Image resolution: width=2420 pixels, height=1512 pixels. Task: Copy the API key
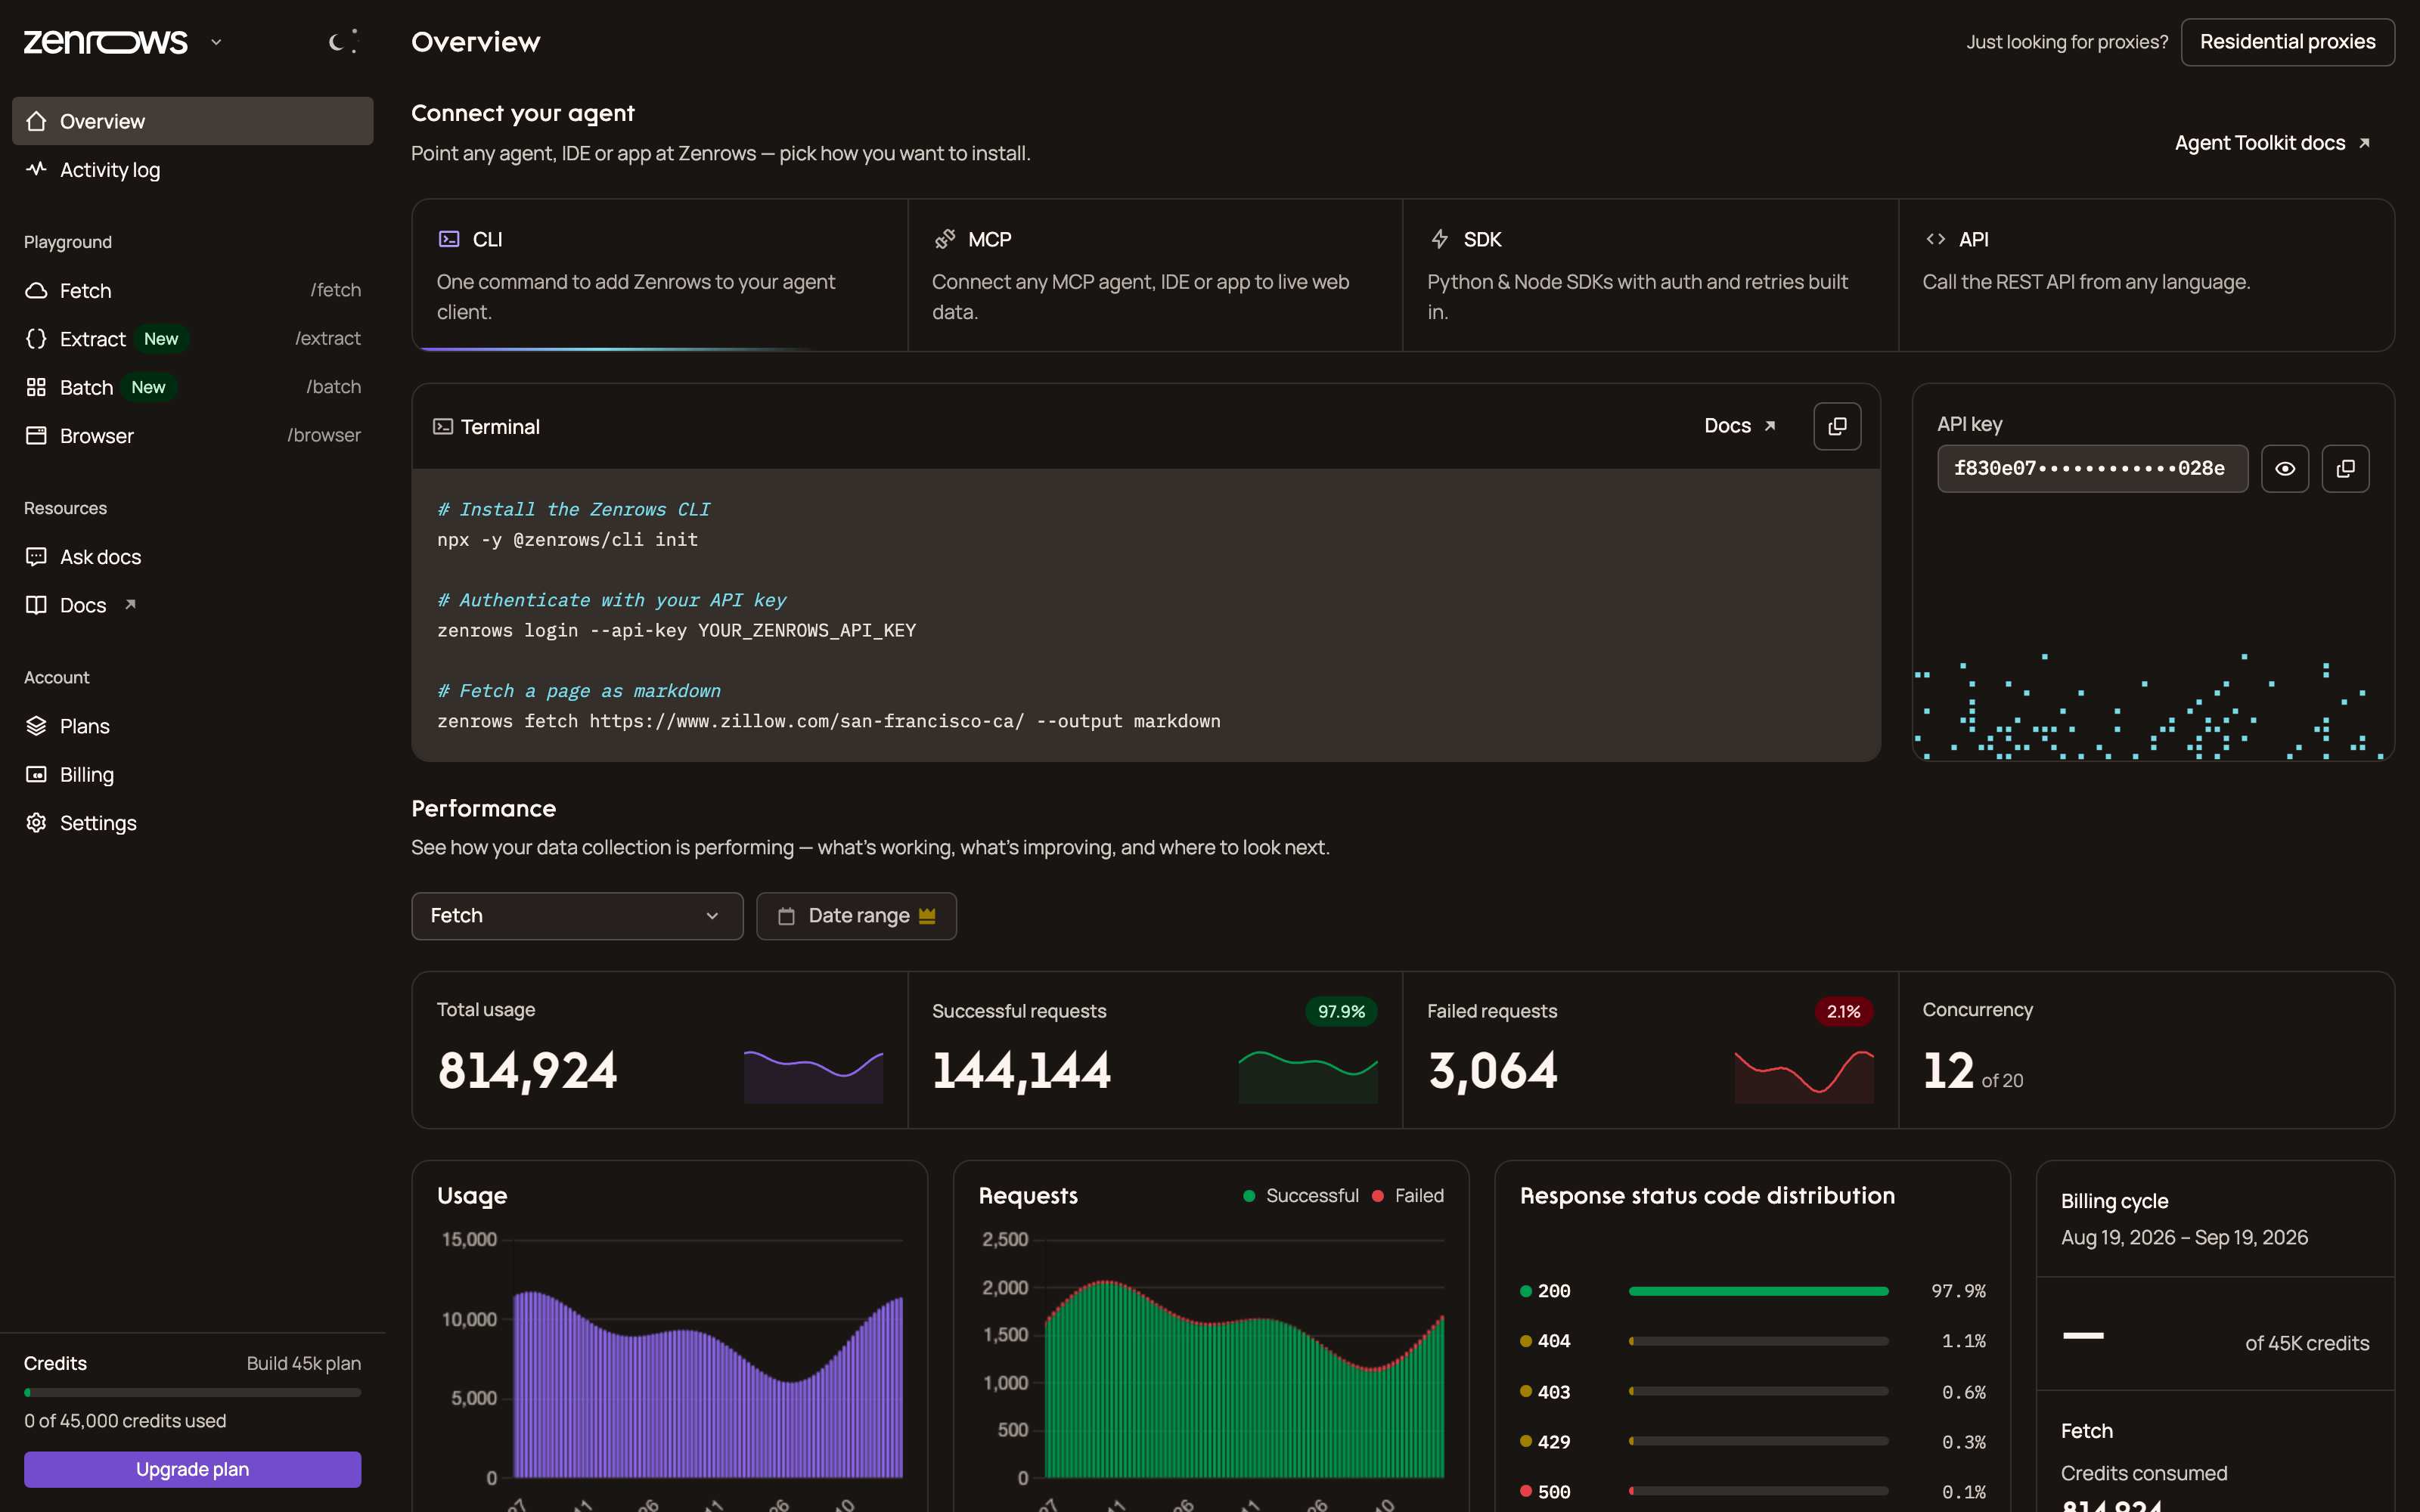(x=2345, y=468)
